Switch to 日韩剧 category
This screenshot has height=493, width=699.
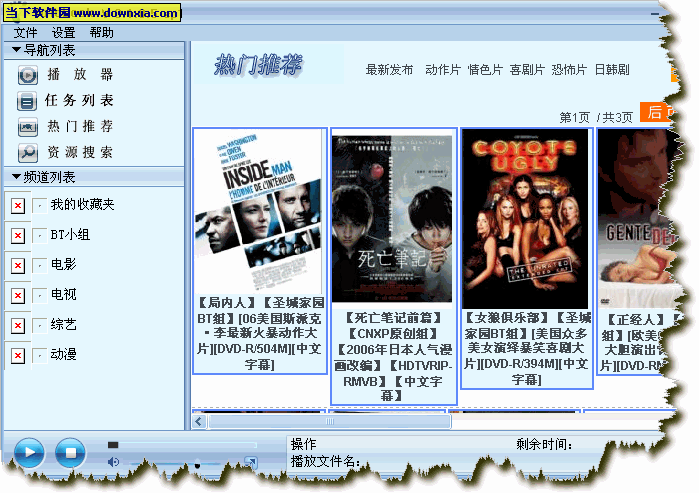[x=612, y=70]
